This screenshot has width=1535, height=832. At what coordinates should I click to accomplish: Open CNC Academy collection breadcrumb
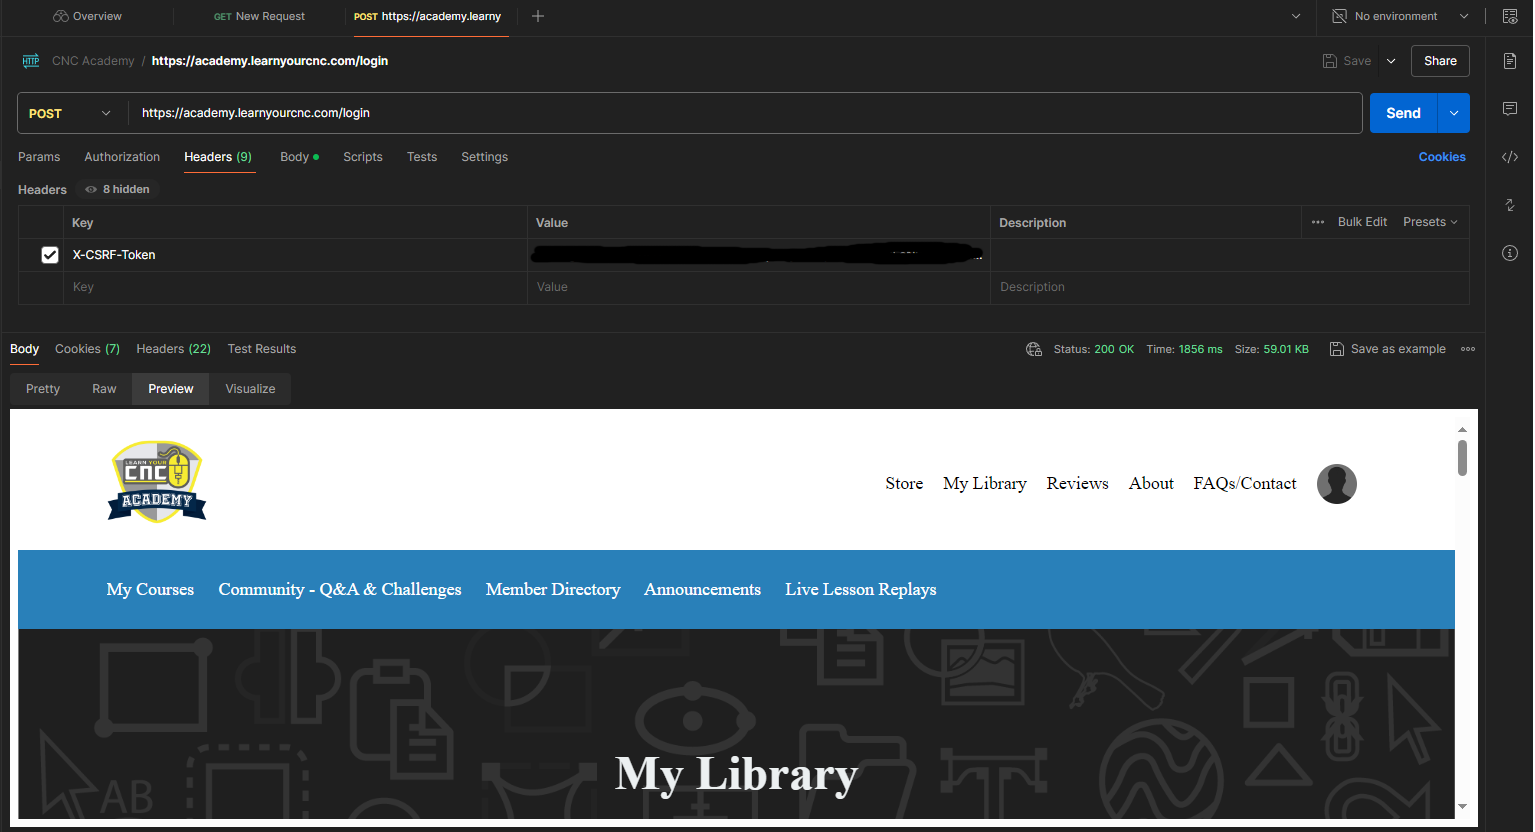pos(93,61)
